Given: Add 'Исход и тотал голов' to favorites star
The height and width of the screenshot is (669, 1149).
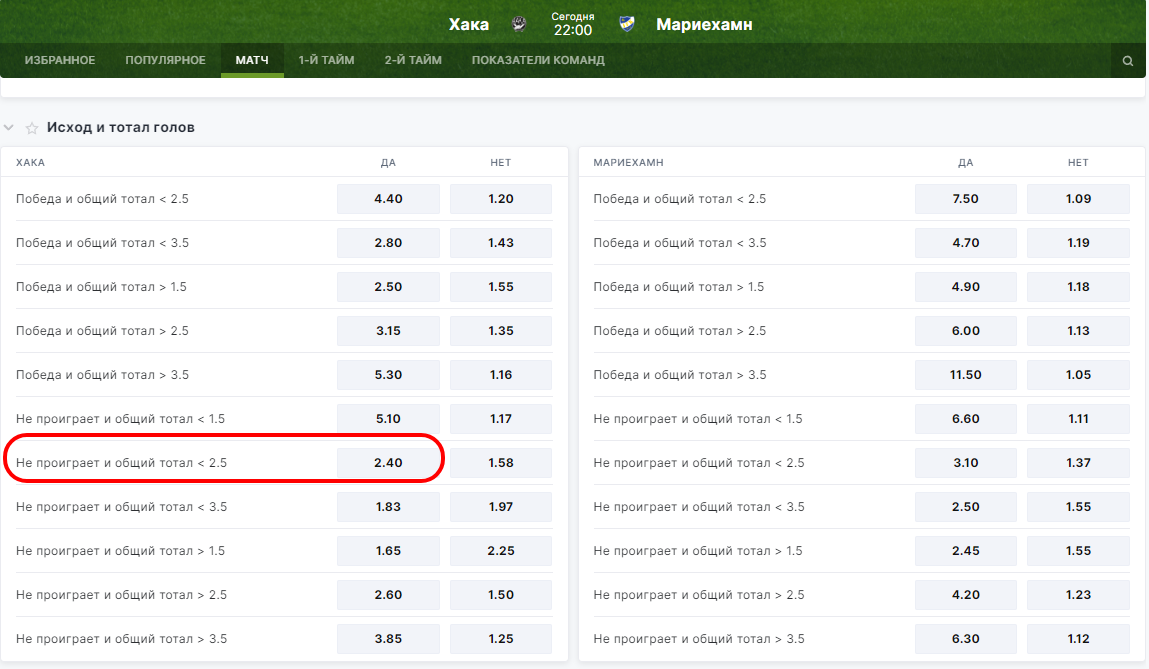Looking at the screenshot, I should pos(32,128).
